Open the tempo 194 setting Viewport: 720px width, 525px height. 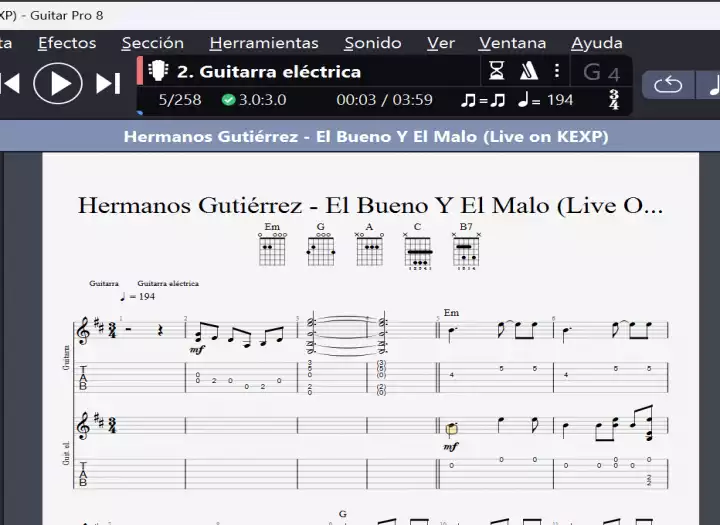pyautogui.click(x=546, y=100)
